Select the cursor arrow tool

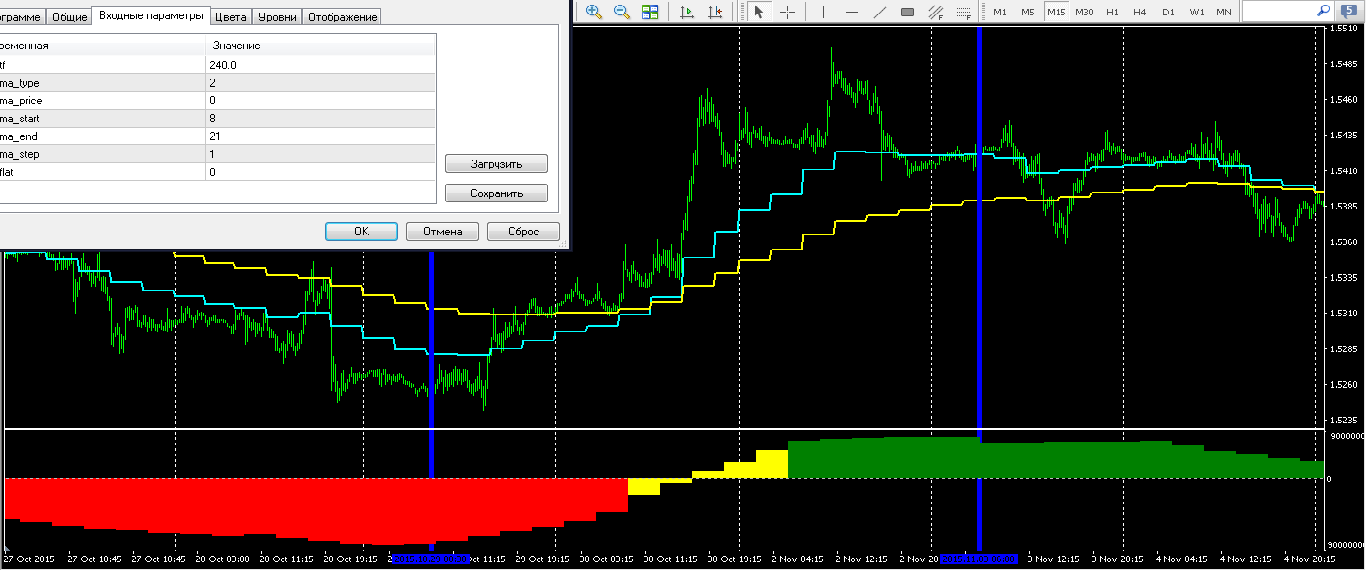coord(758,12)
